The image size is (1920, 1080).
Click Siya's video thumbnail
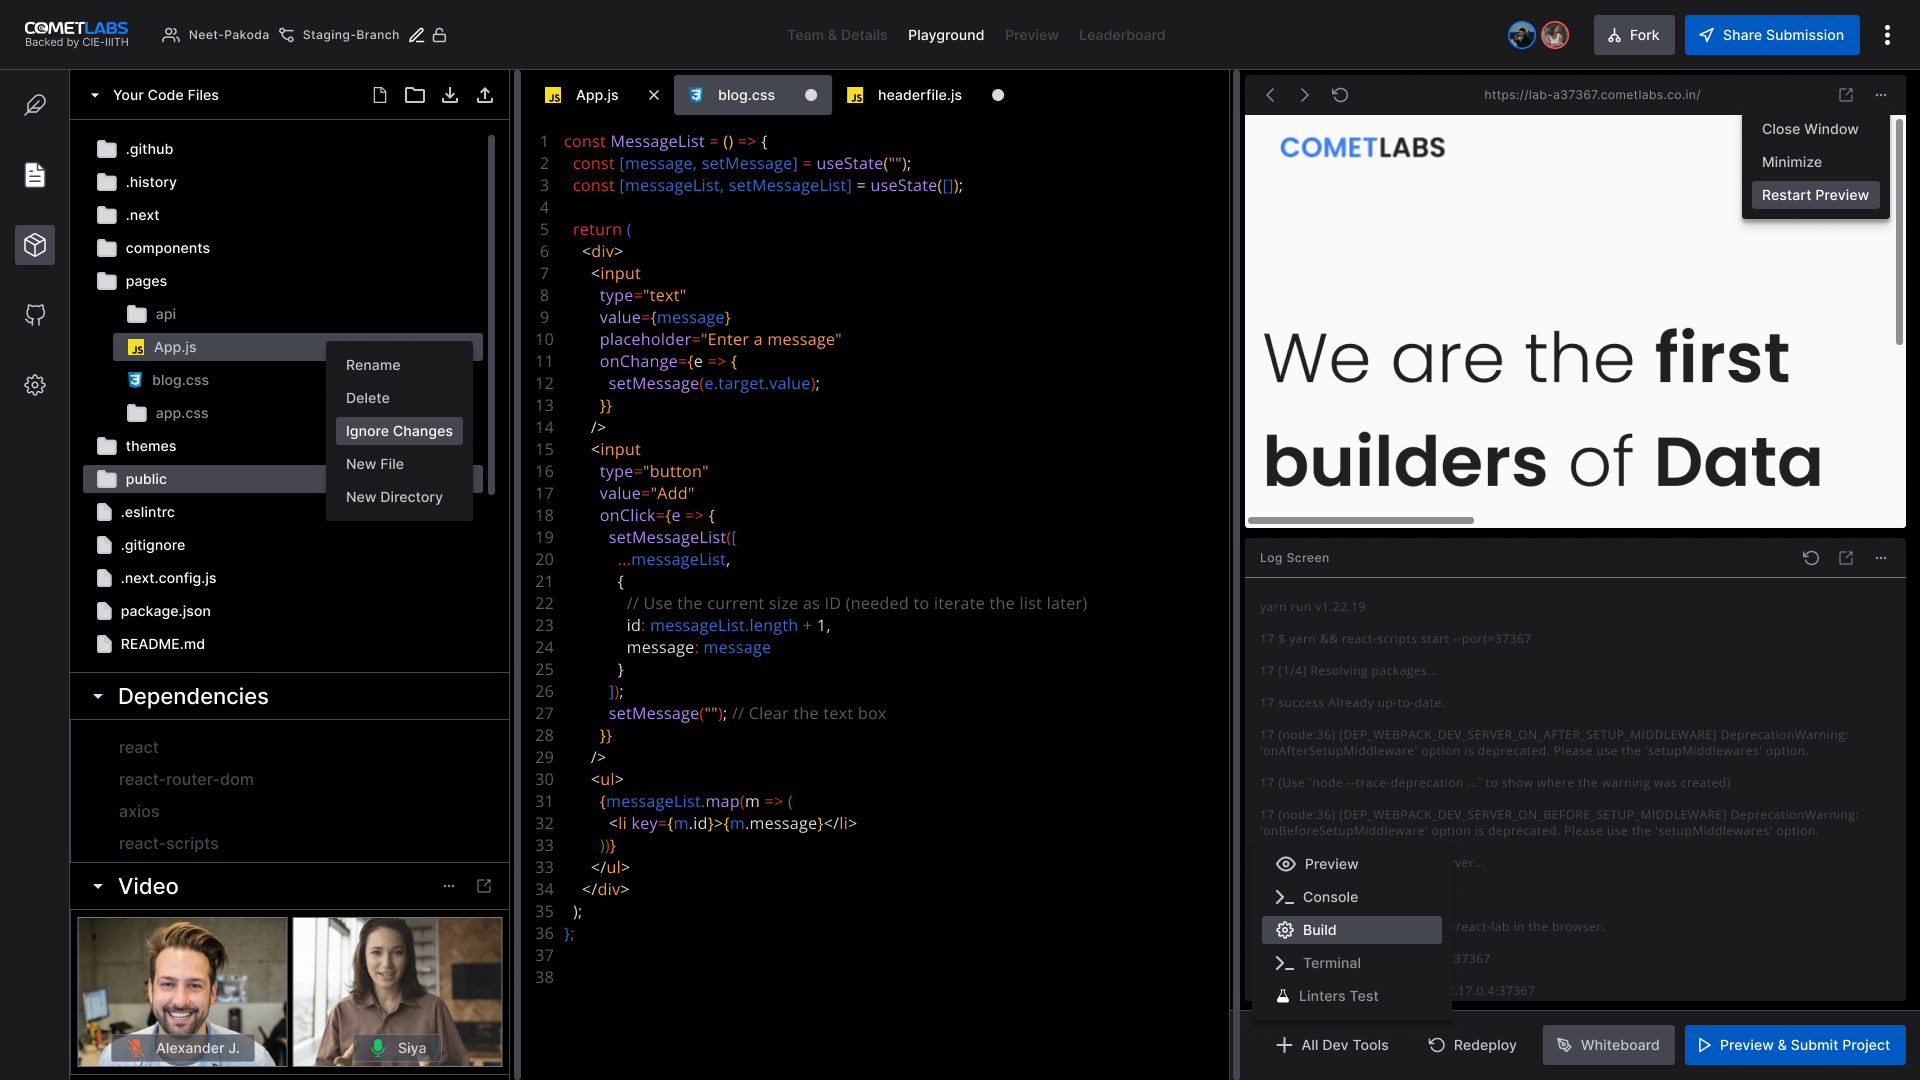pos(397,992)
